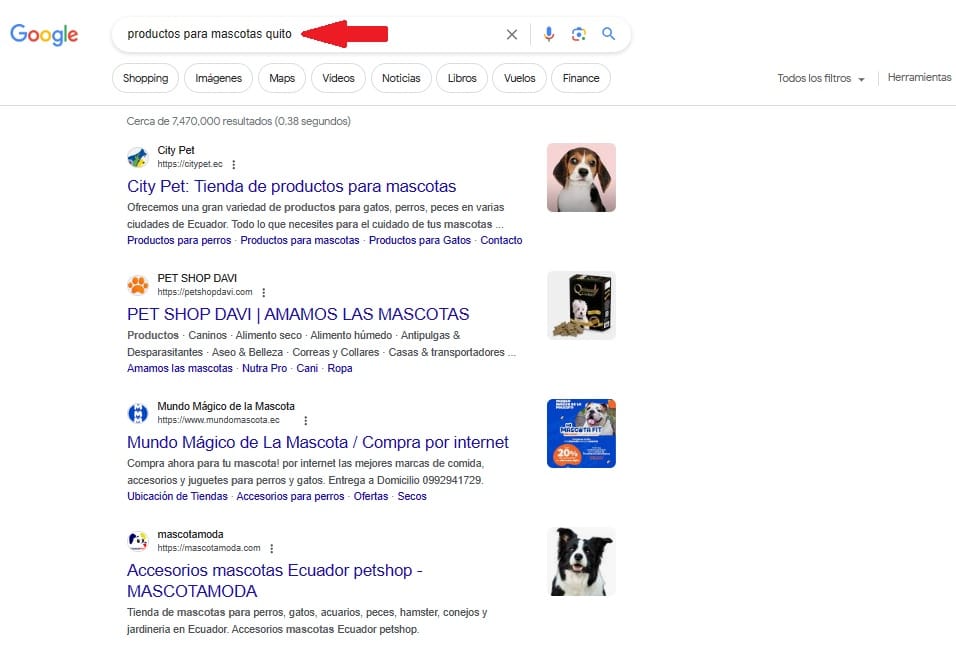This screenshot has width=956, height=653.
Task: Click the https://citypet.ec URL text
Action: 190,164
